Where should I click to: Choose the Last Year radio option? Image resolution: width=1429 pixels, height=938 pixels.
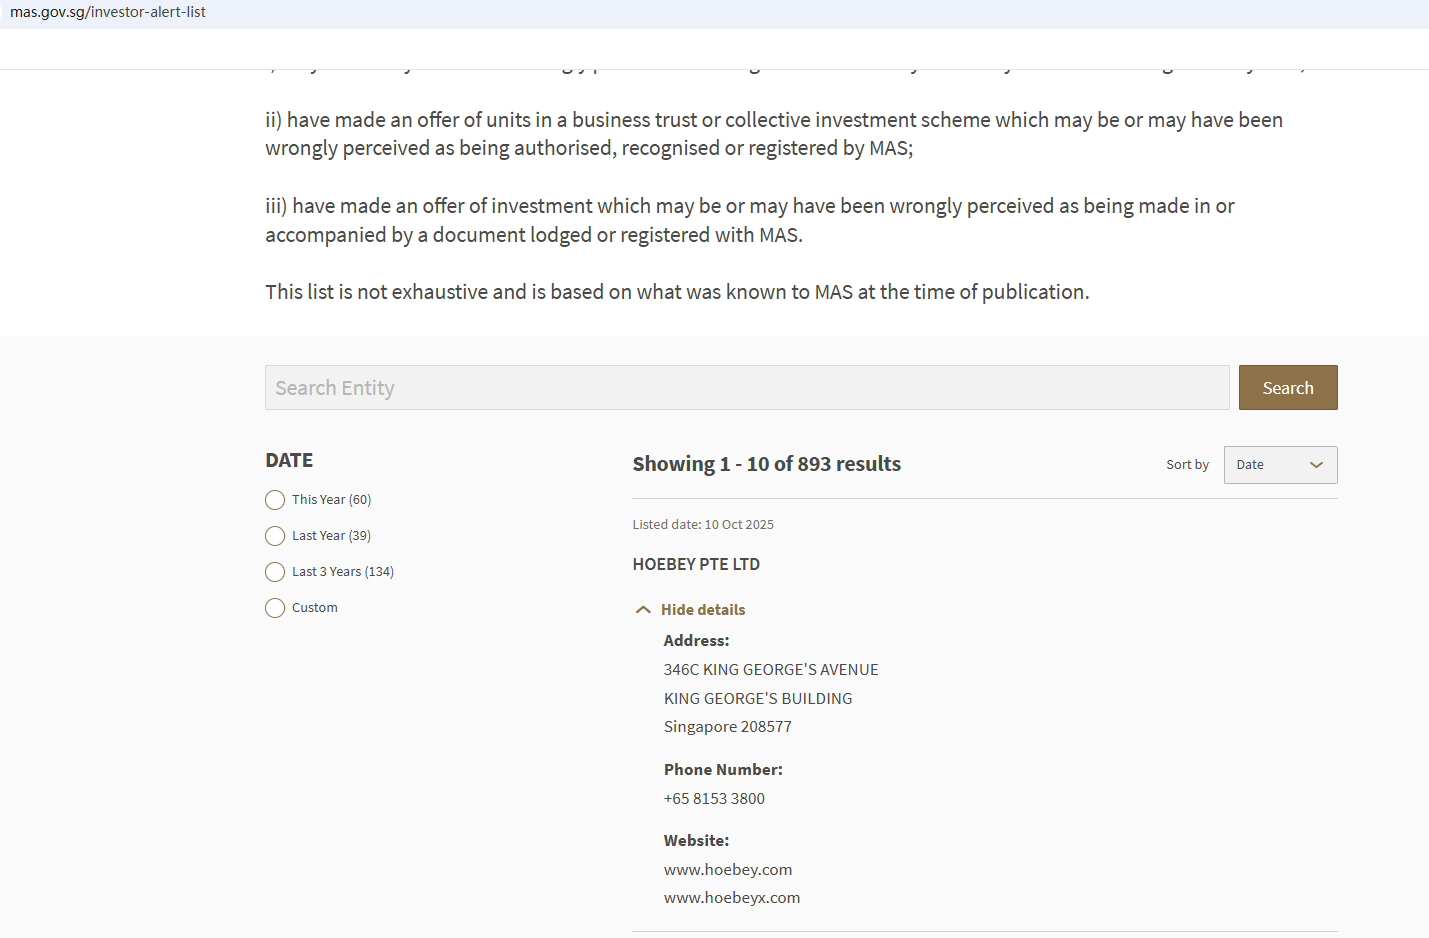tap(275, 536)
